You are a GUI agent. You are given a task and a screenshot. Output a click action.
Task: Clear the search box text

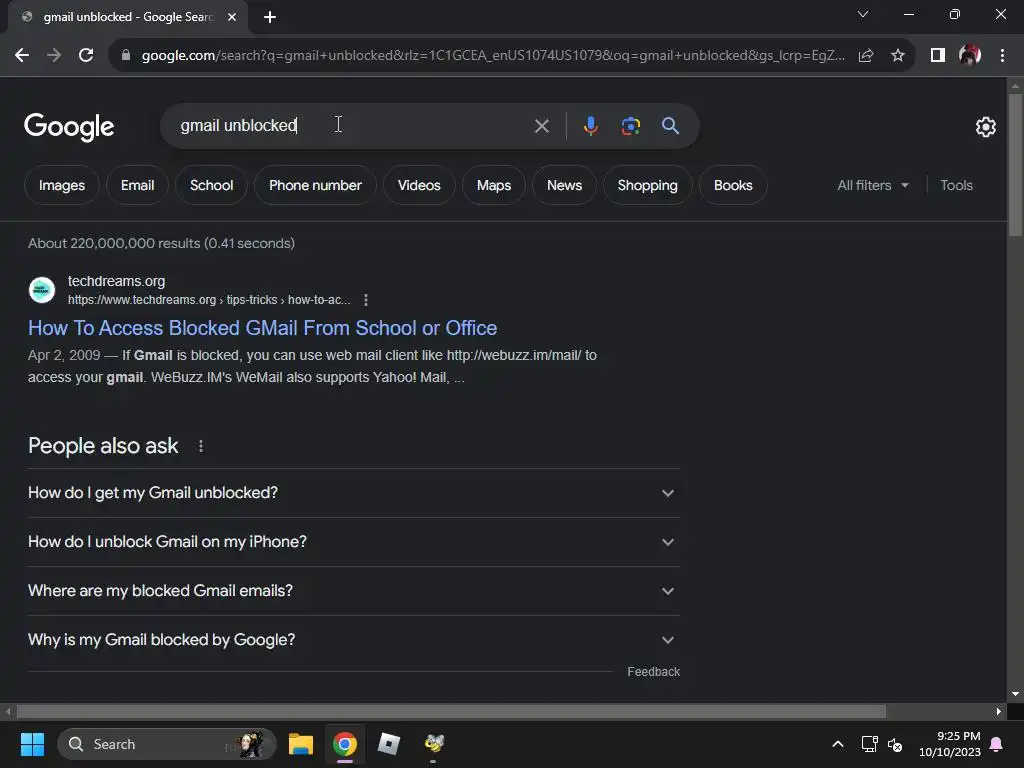pyautogui.click(x=541, y=126)
